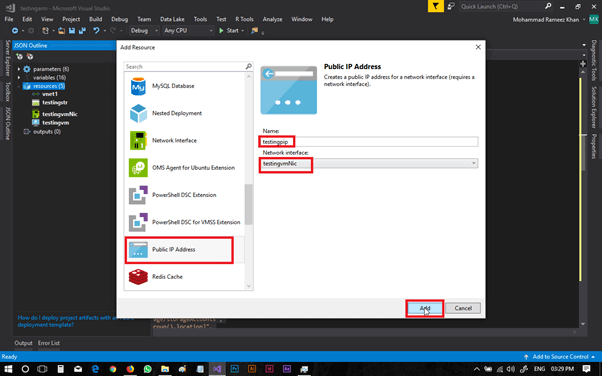Select Network Interface resource icon
This screenshot has width=602, height=376.
coord(138,141)
